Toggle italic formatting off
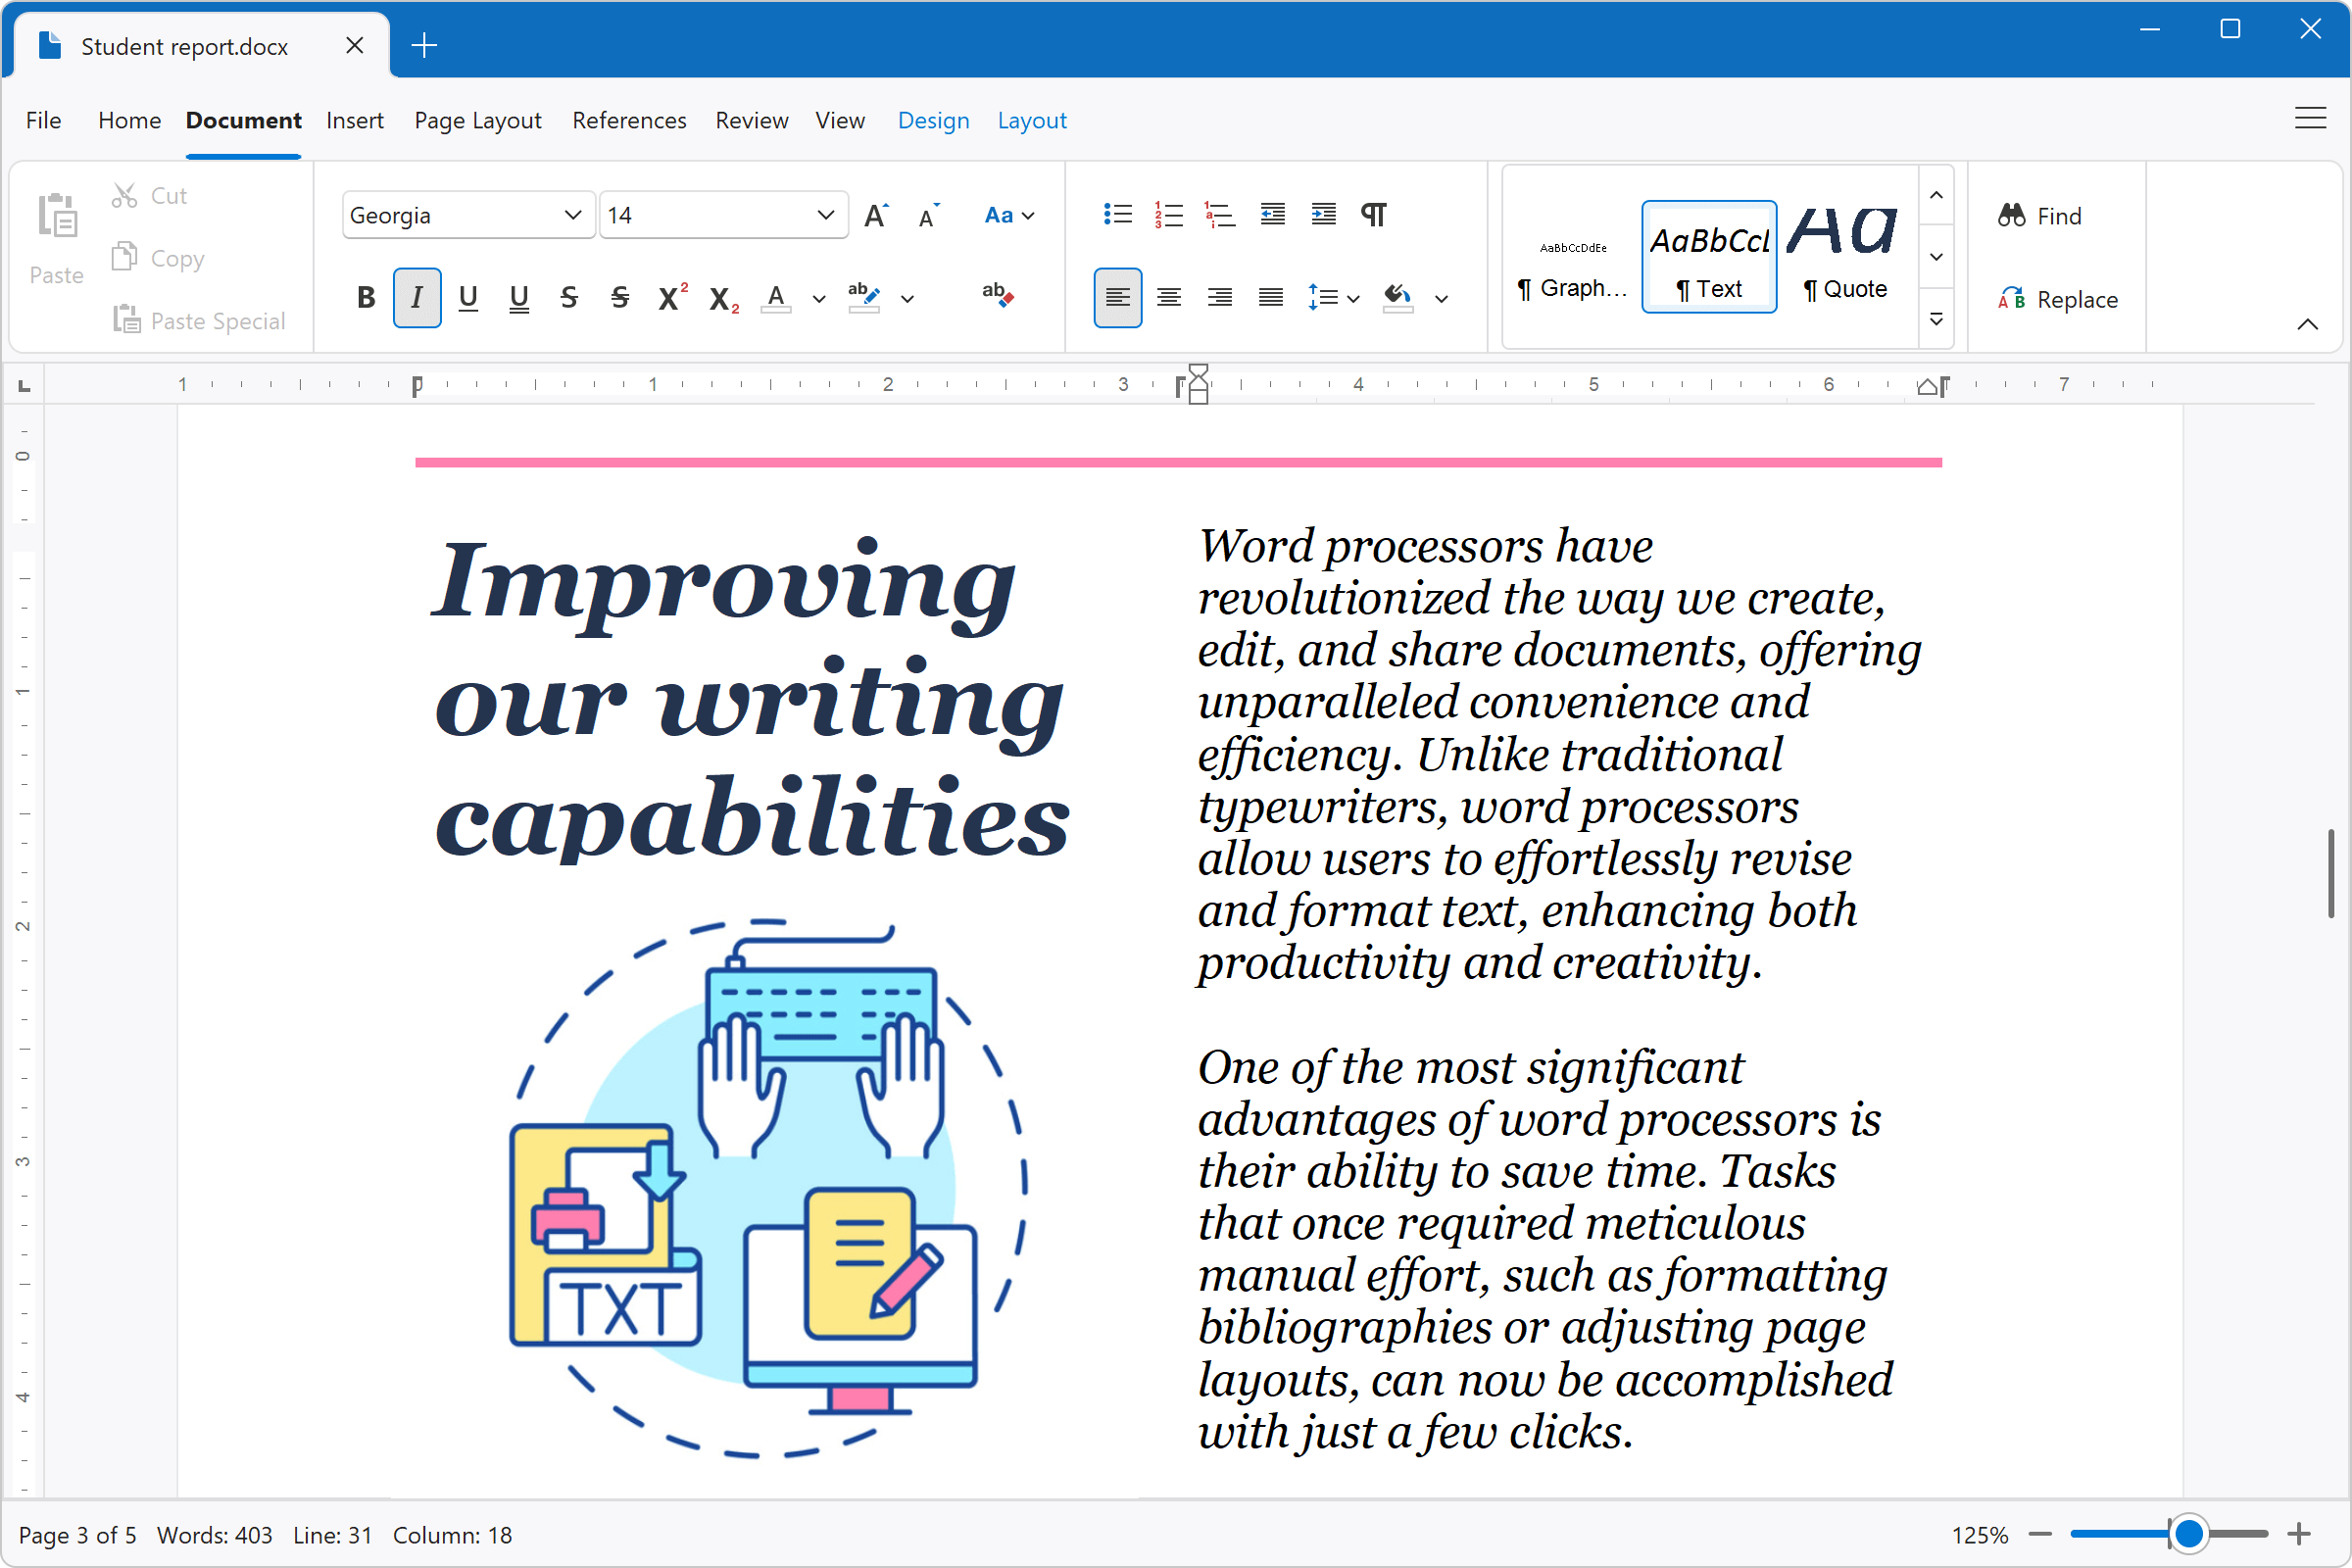 point(417,297)
